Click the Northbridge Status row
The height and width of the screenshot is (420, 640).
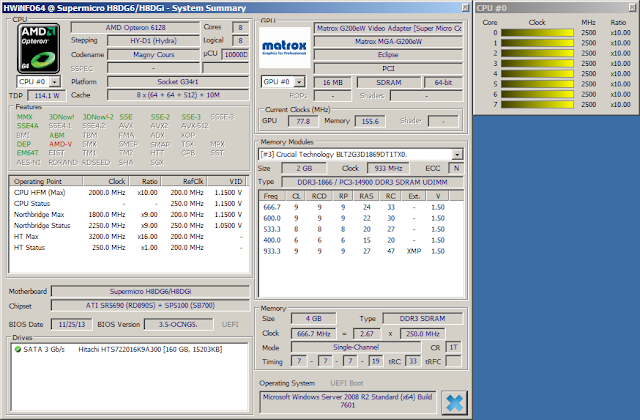coord(128,226)
